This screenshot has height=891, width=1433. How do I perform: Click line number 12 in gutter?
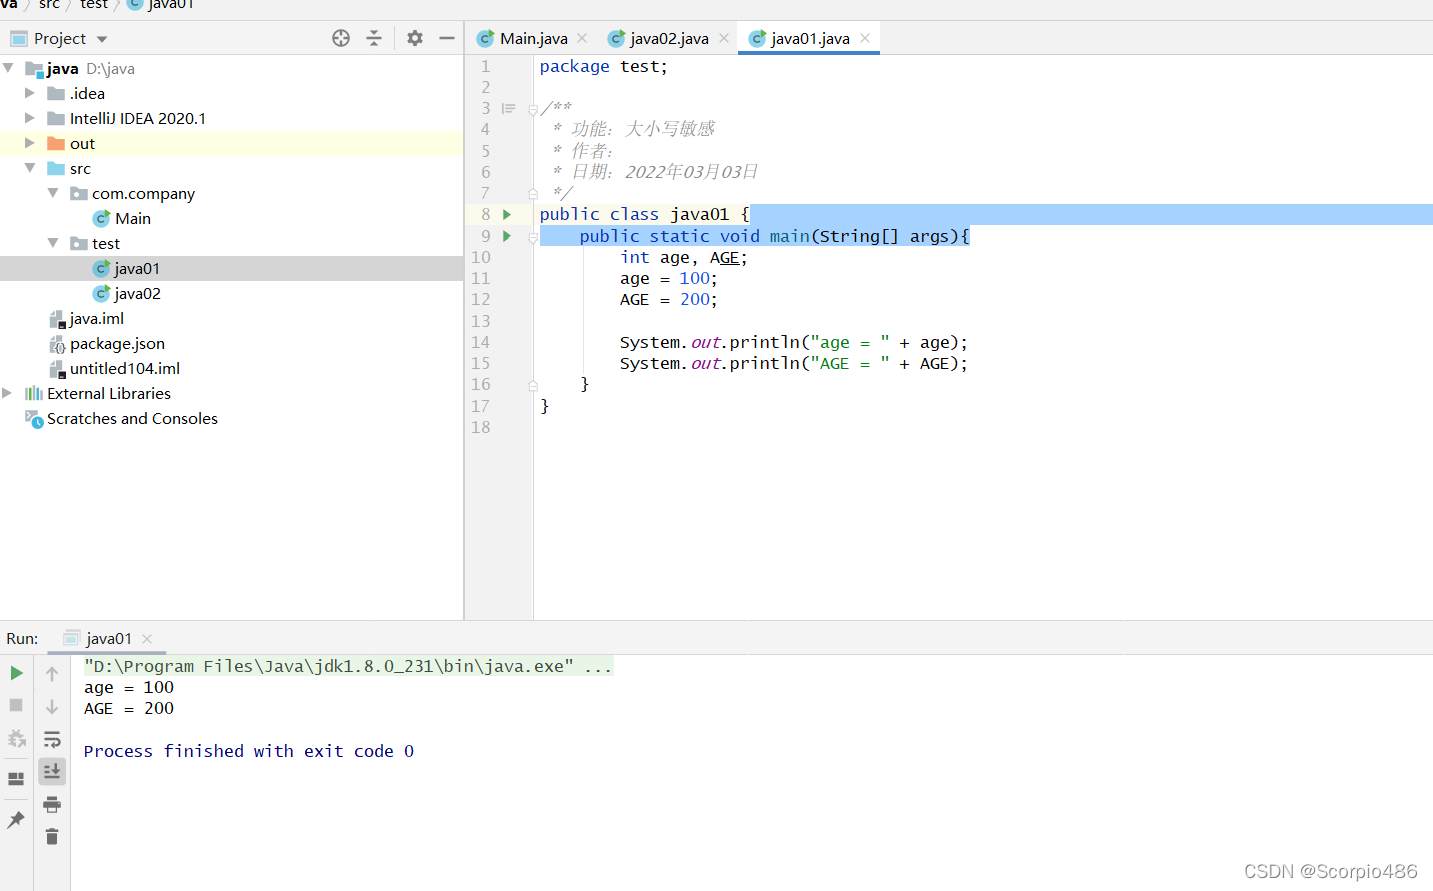[481, 299]
